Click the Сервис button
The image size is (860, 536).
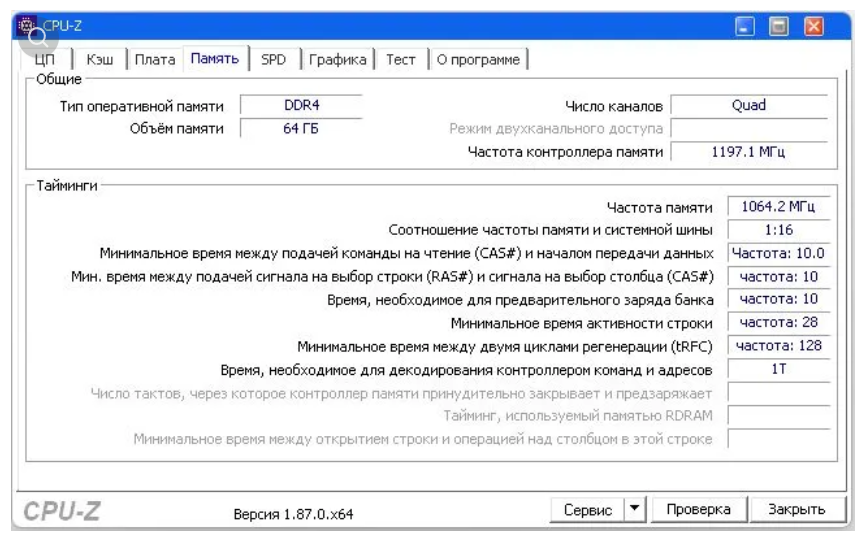(587, 510)
